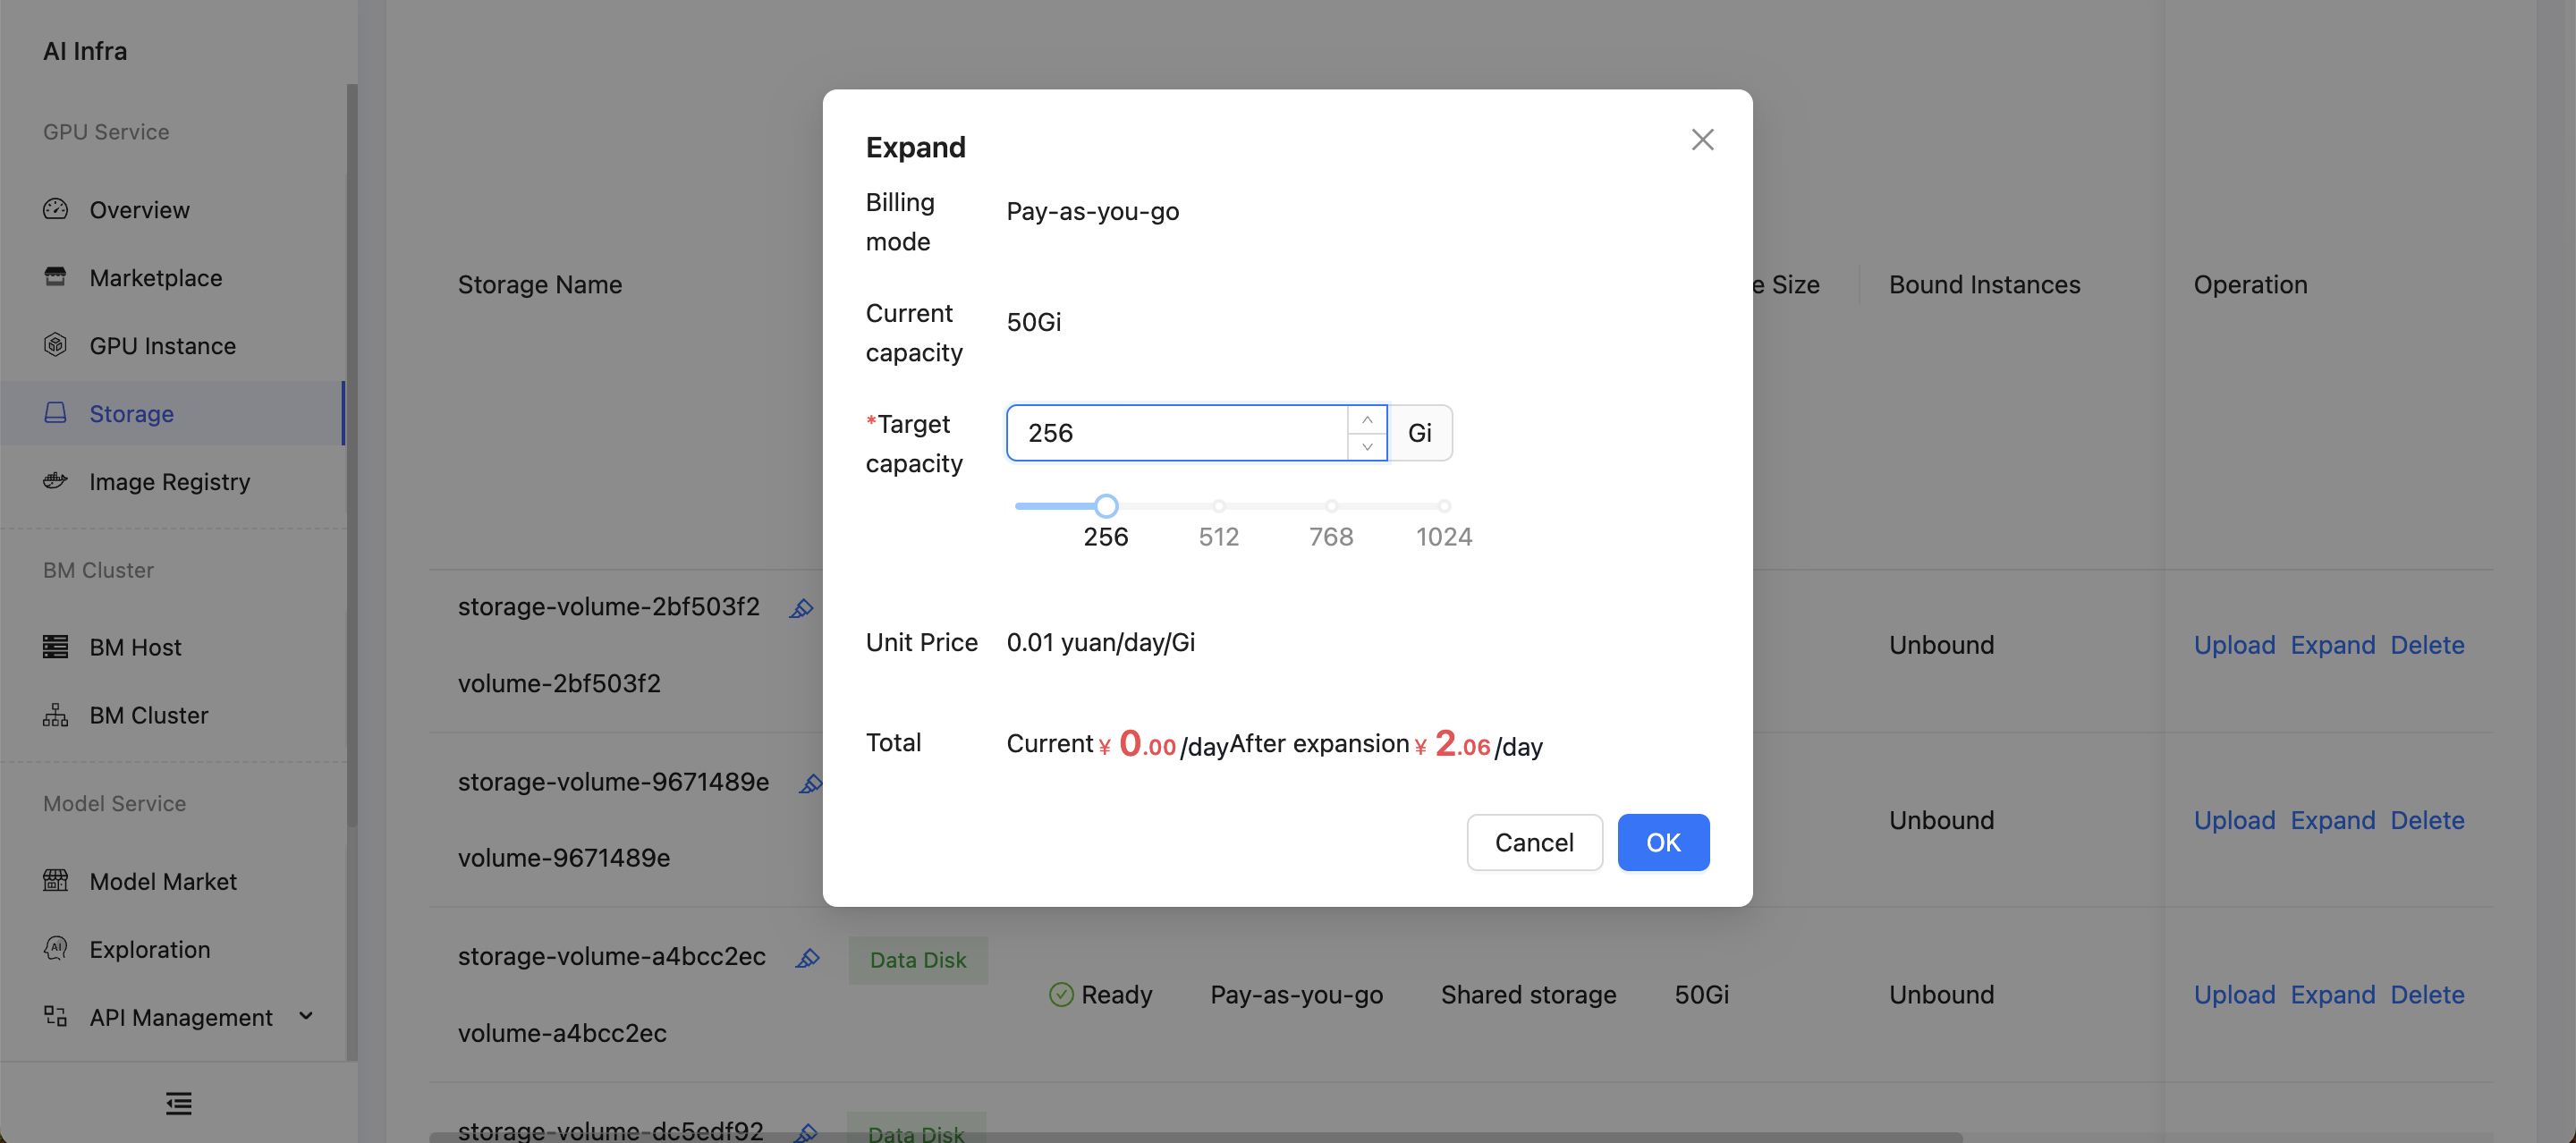Close the Expand dialog with the X

[1702, 139]
